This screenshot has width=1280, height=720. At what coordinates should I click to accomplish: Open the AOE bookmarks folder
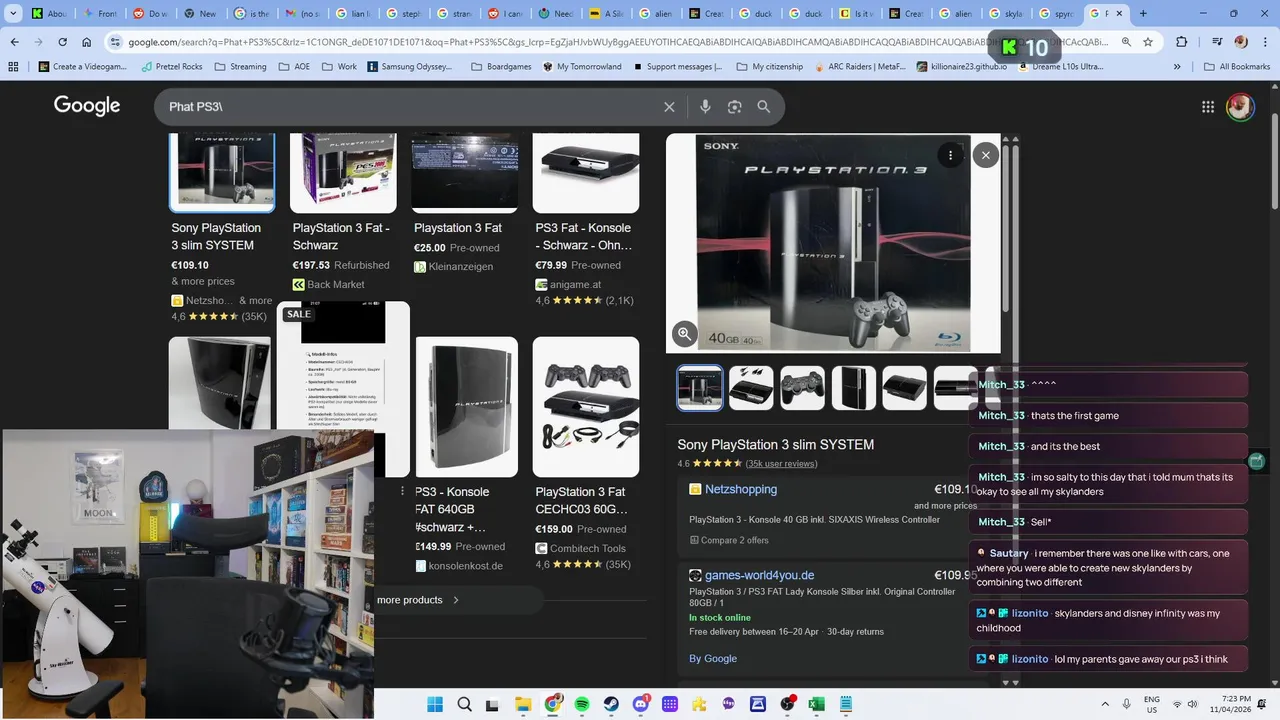(294, 66)
